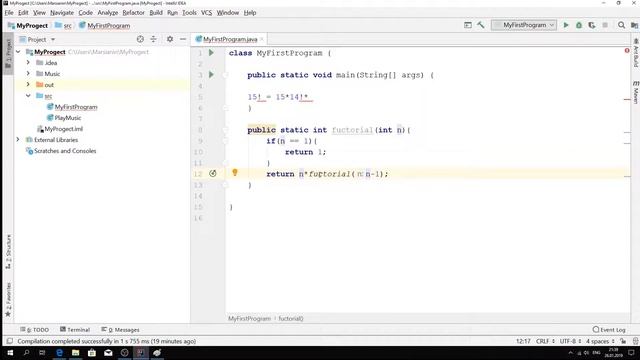Expand the .idea folder
The image size is (640, 360).
pyautogui.click(x=28, y=62)
